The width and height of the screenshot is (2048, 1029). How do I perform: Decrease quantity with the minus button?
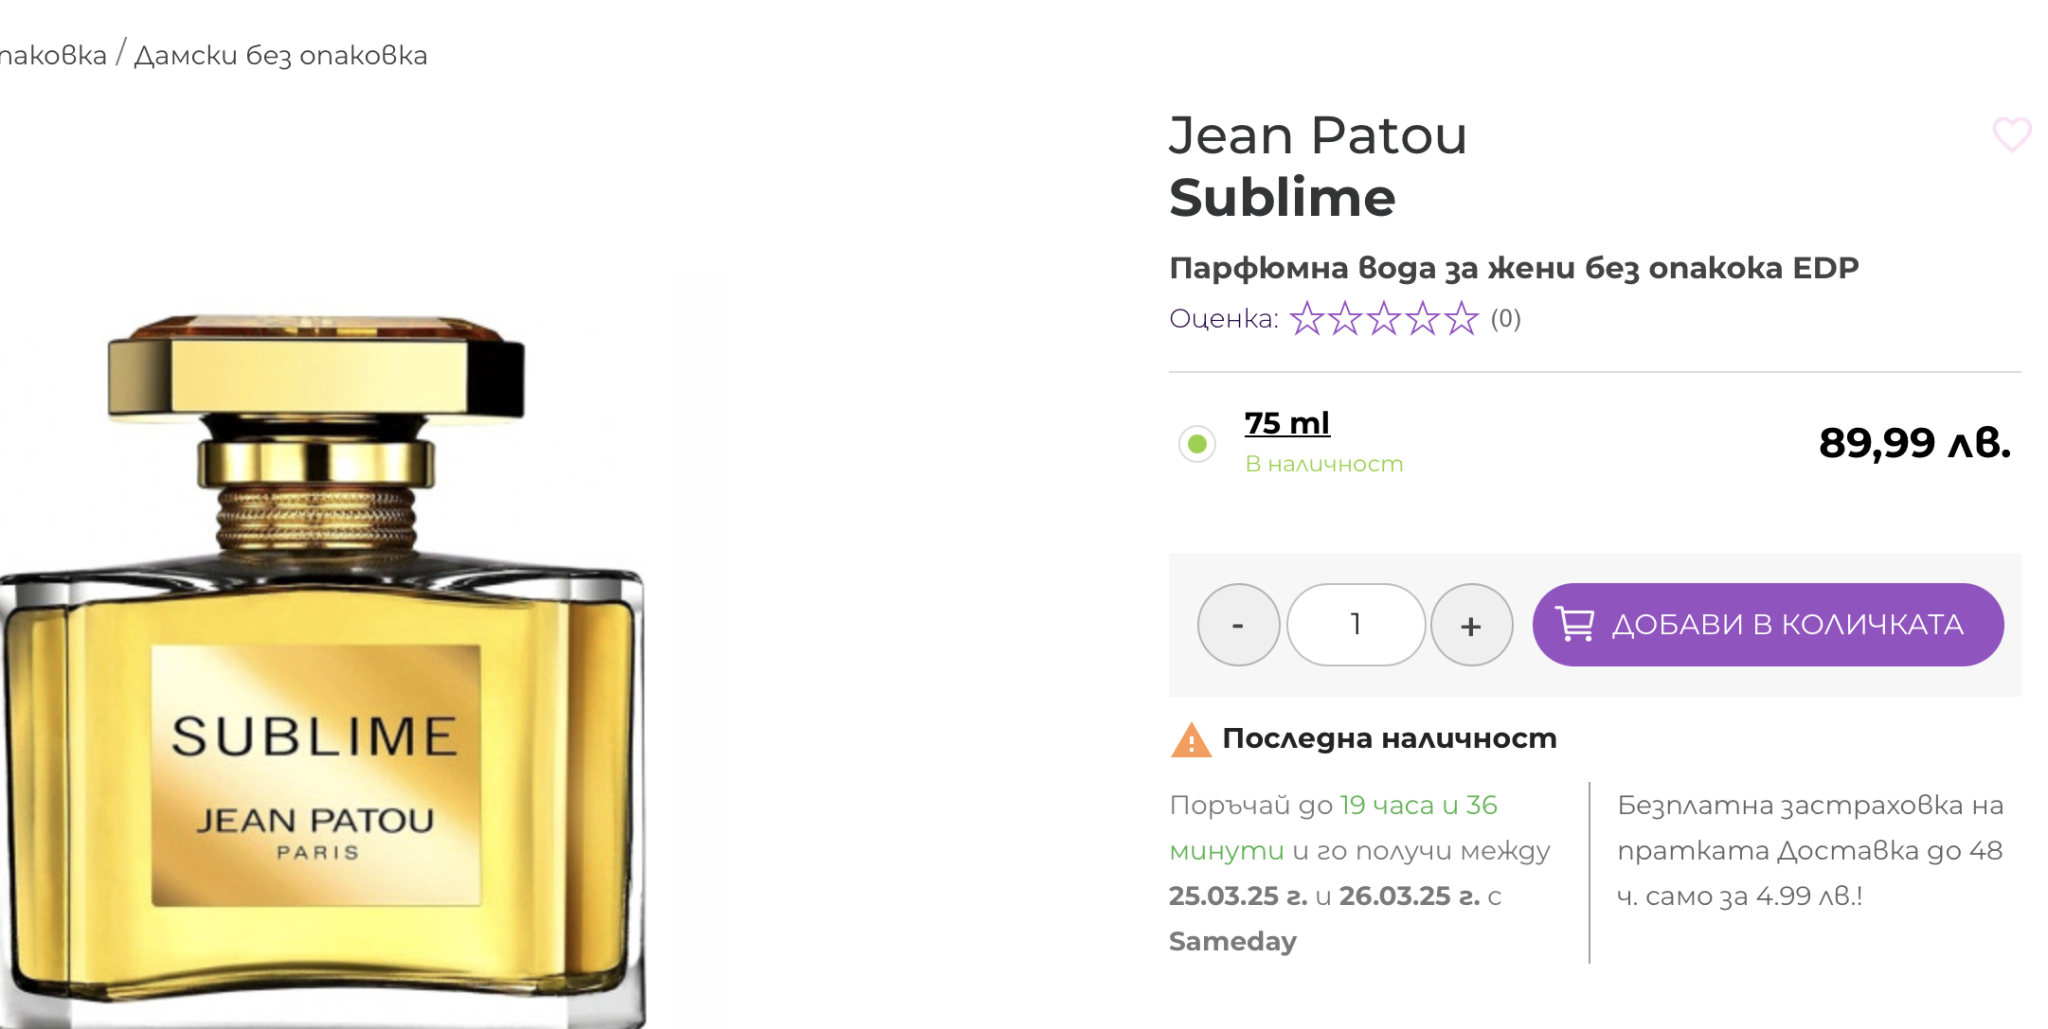(1238, 625)
